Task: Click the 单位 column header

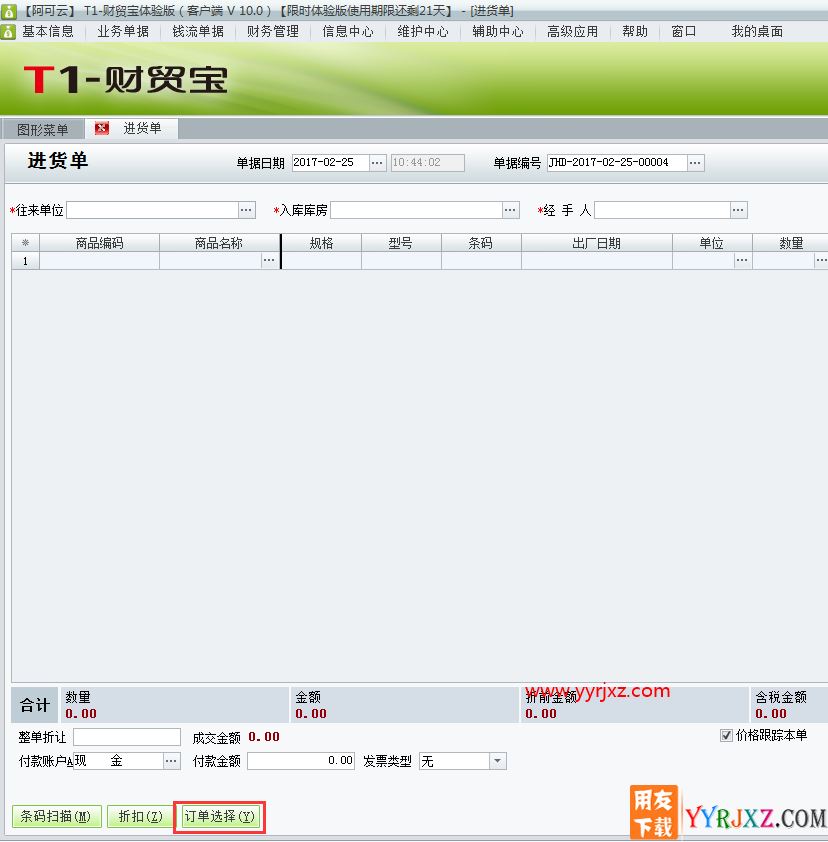Action: click(x=712, y=243)
